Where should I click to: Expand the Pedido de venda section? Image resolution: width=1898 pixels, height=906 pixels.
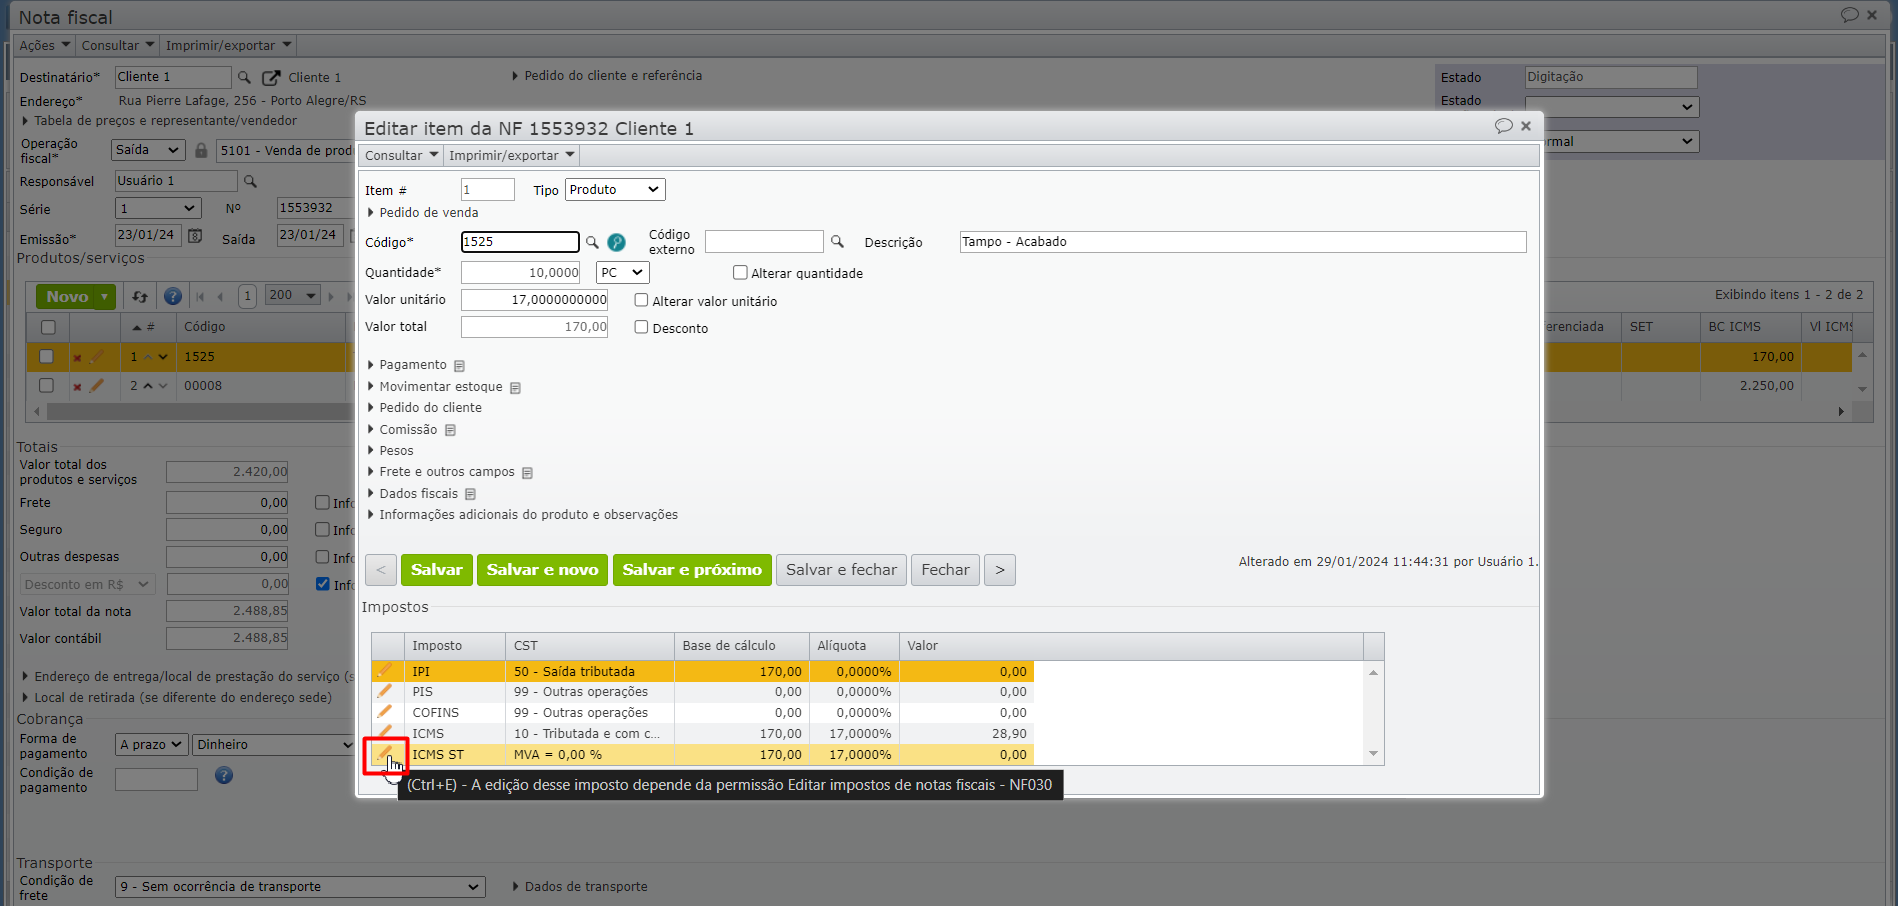click(423, 212)
